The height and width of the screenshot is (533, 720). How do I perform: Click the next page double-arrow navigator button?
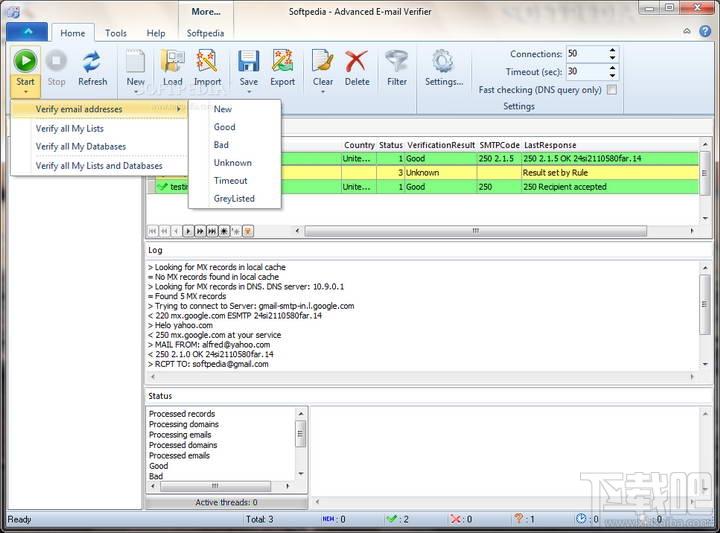click(x=200, y=231)
